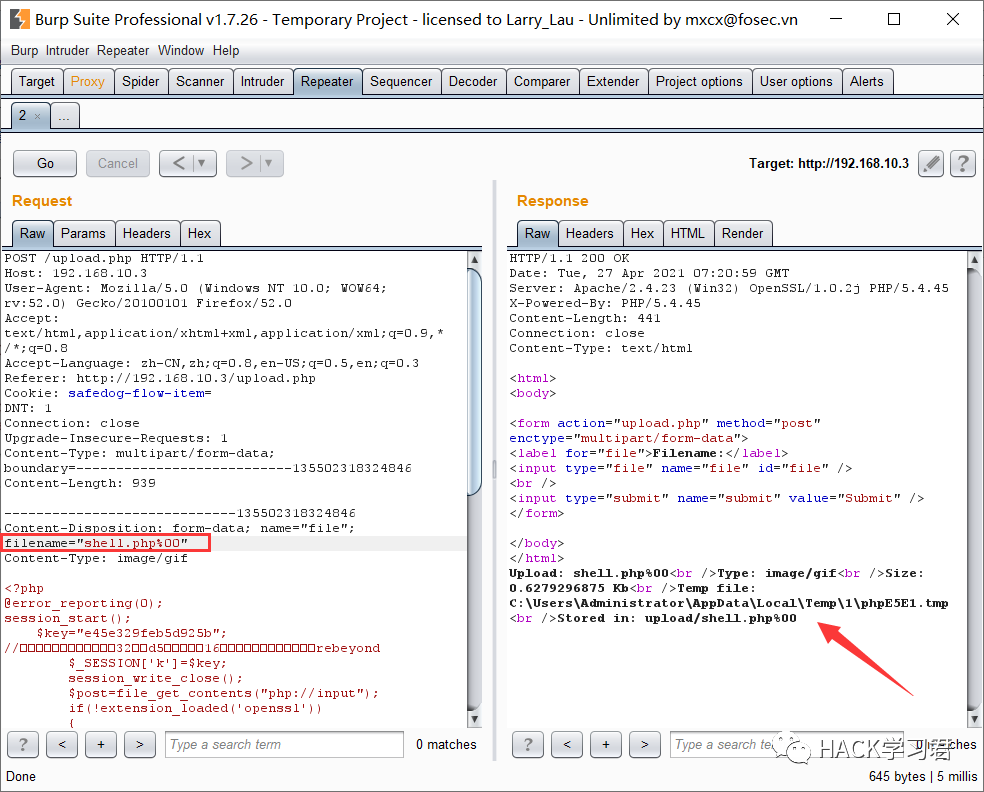Click plus options button in request search
This screenshot has width=984, height=792.
click(101, 745)
